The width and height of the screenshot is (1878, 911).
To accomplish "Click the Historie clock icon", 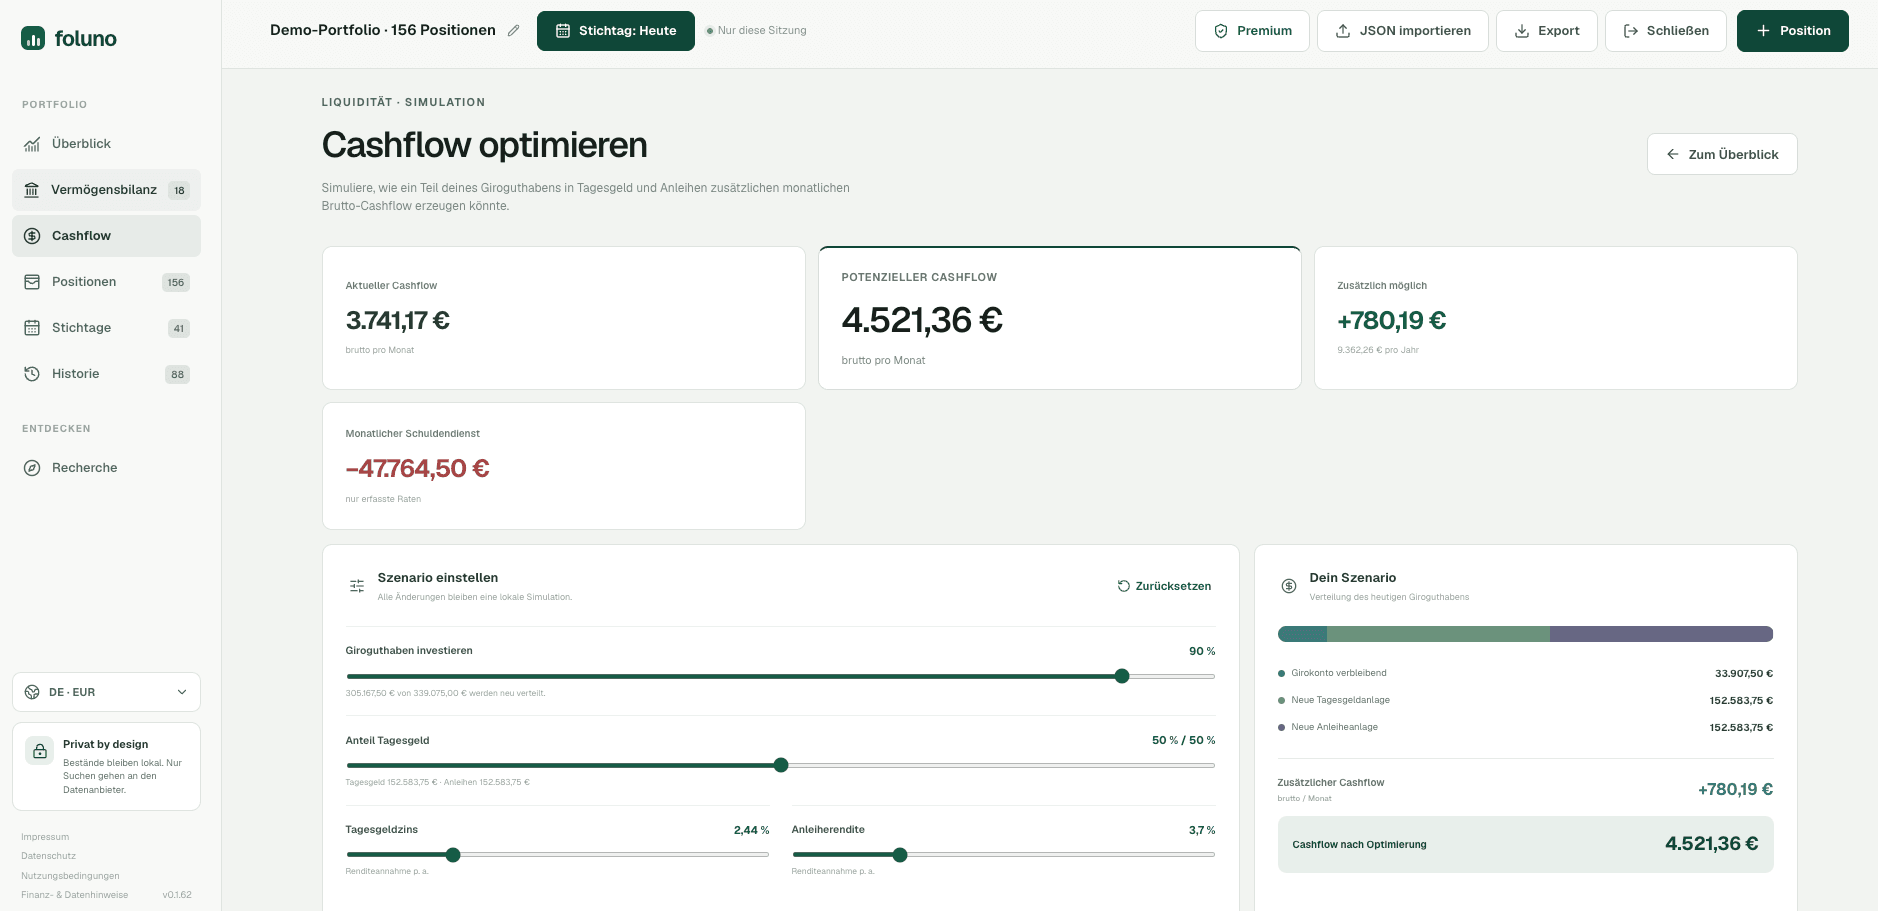I will tap(32, 374).
